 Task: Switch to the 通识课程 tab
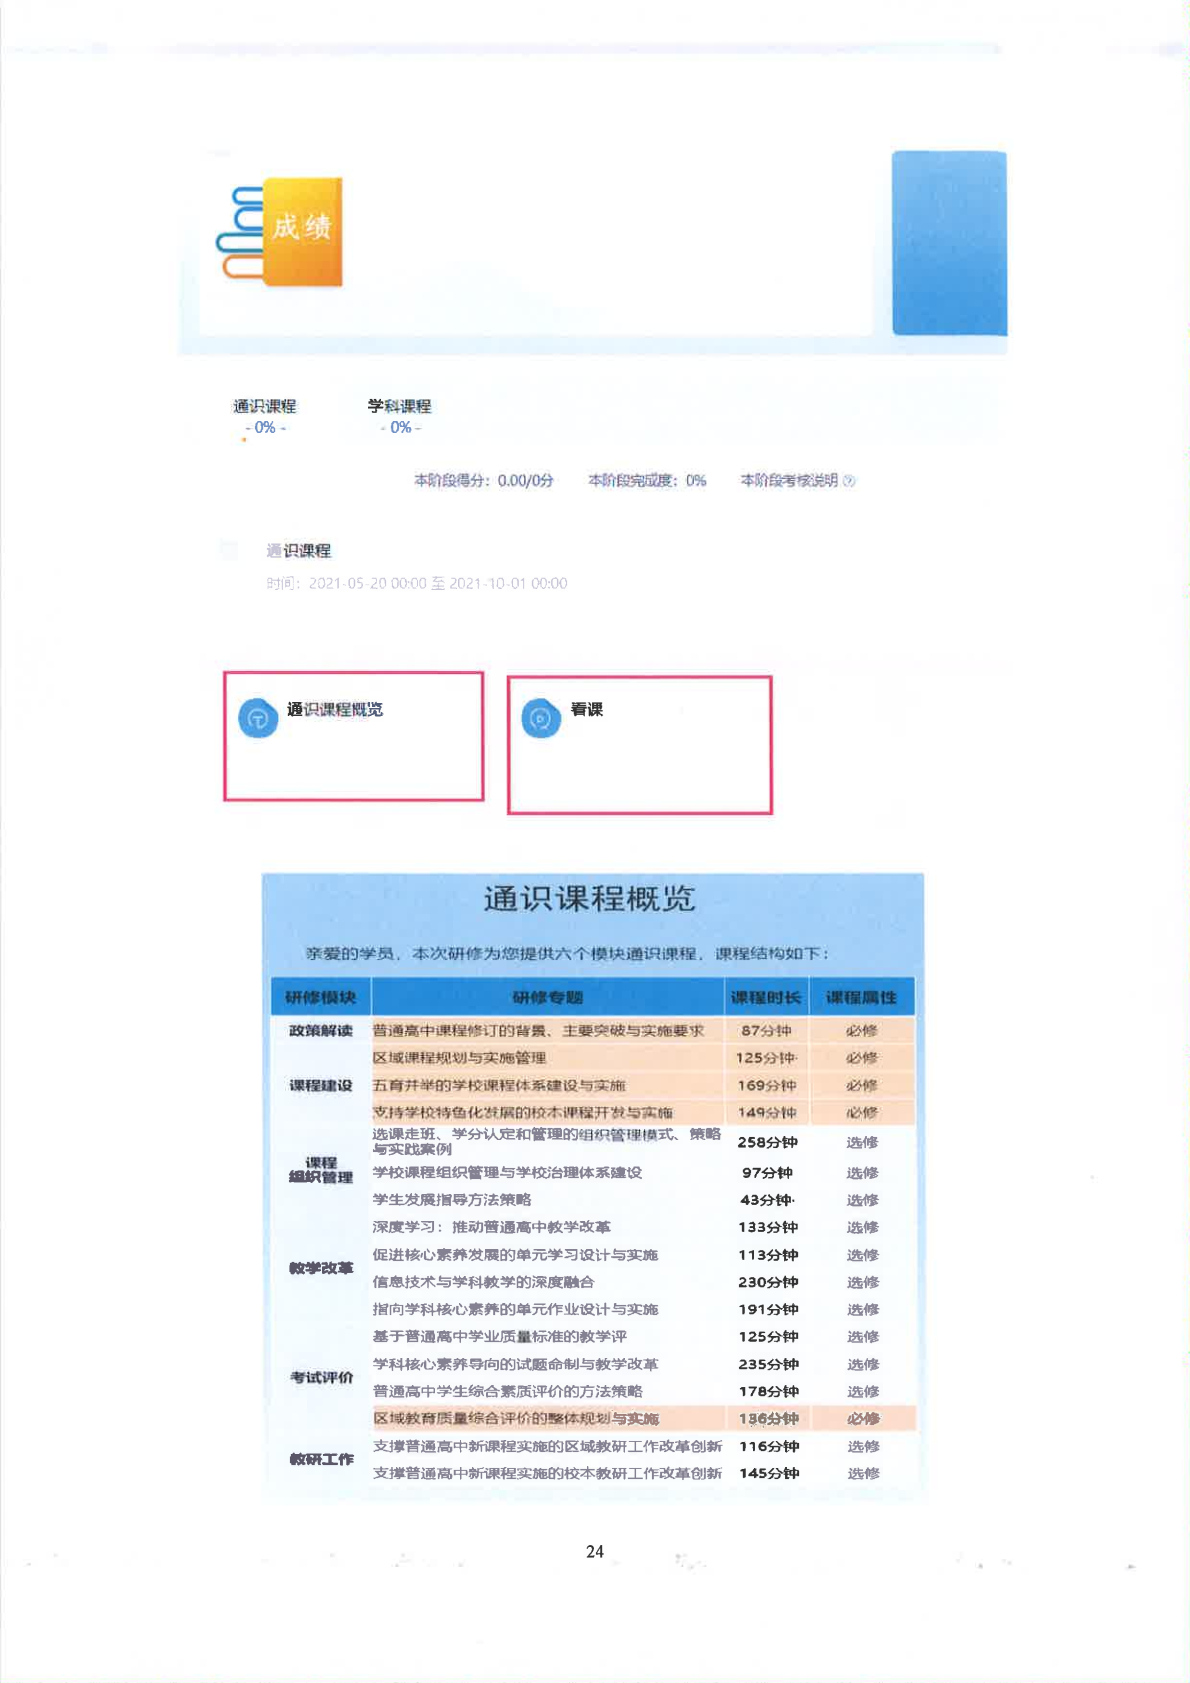tap(265, 416)
